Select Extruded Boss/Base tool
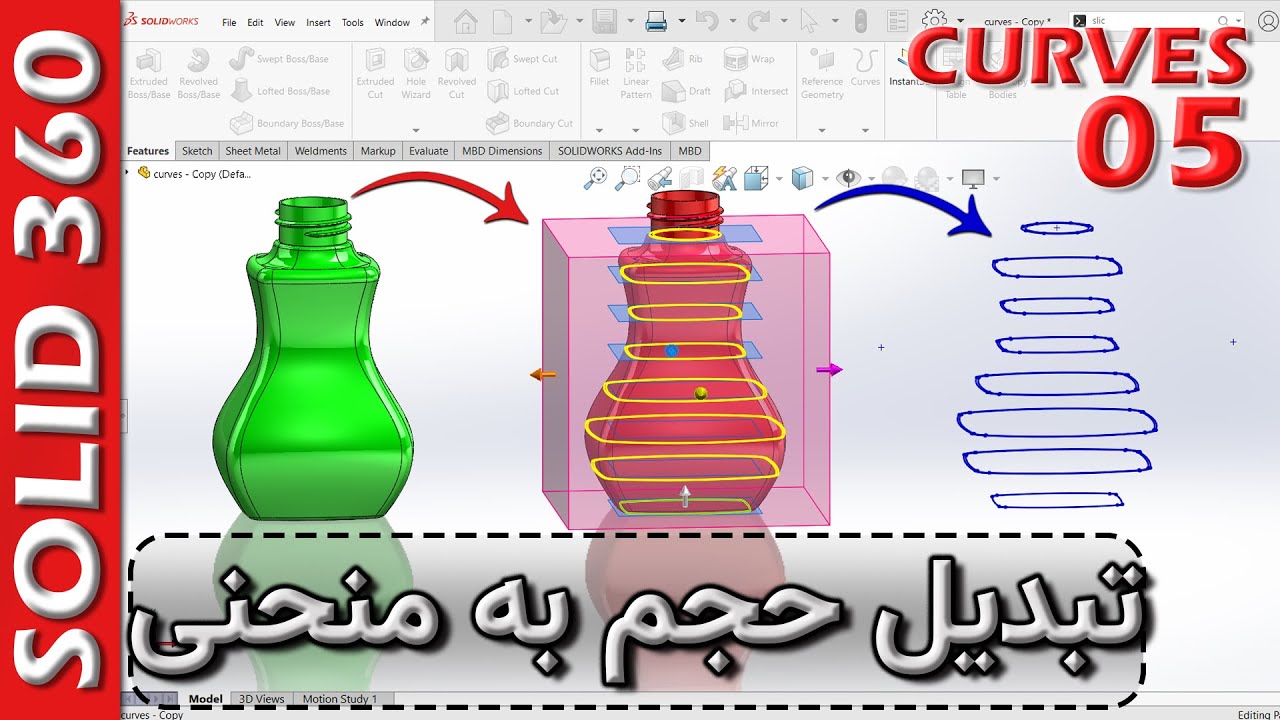 pos(149,74)
